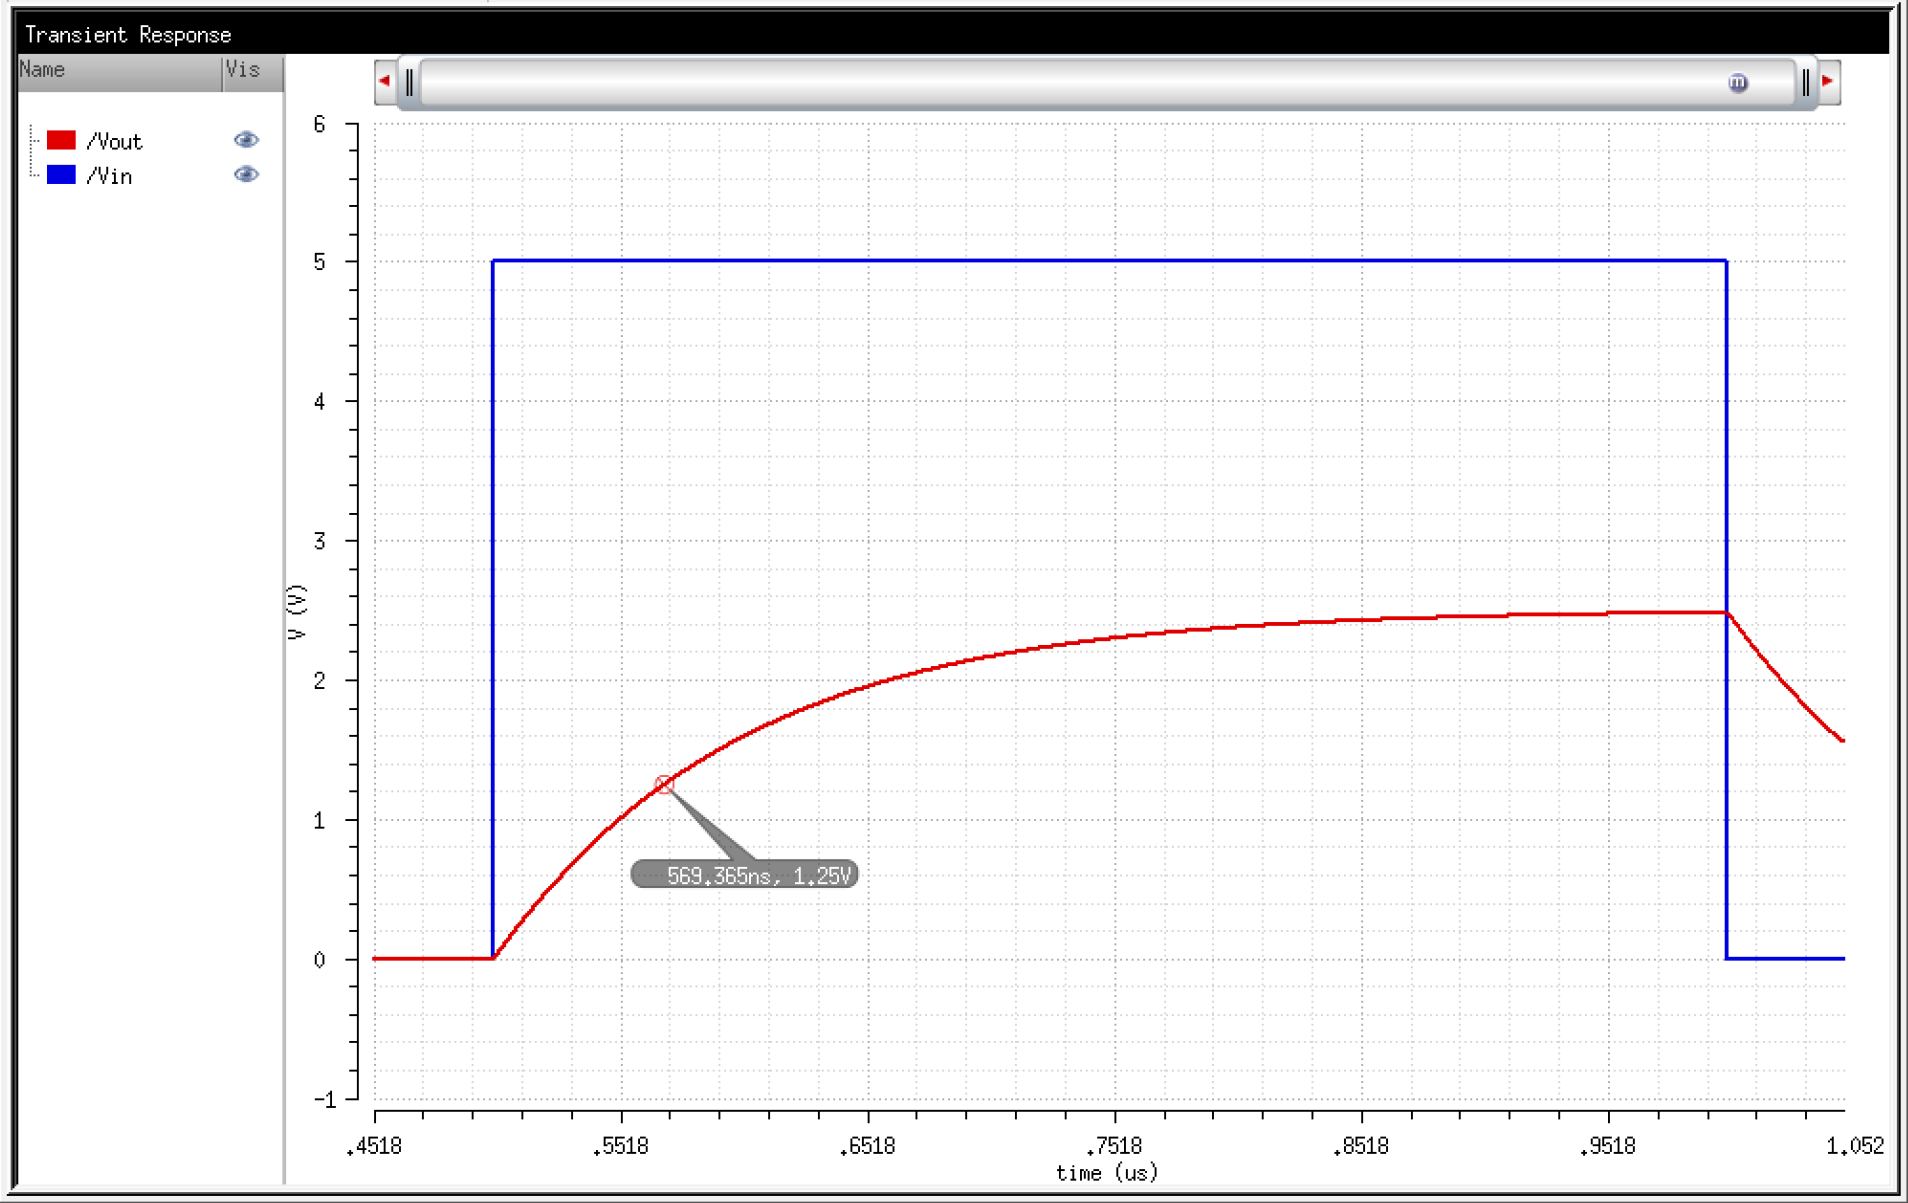
Task: Select the /Vin signal label
Action: [x=110, y=175]
